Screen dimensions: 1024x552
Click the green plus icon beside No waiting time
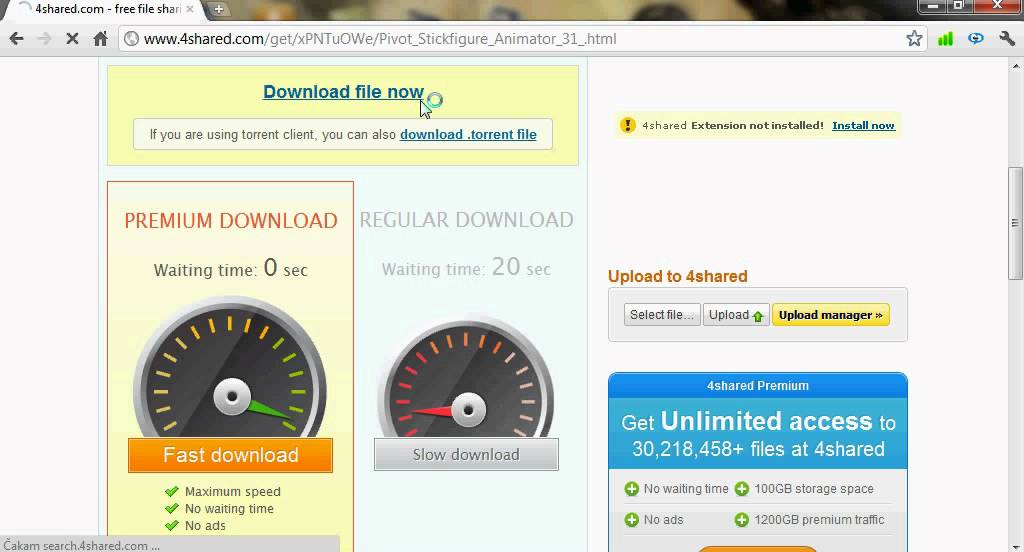(632, 489)
